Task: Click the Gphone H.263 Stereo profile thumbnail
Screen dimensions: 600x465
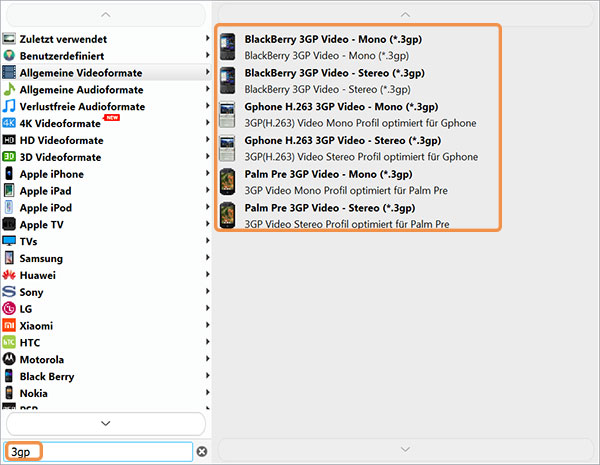Action: click(228, 148)
